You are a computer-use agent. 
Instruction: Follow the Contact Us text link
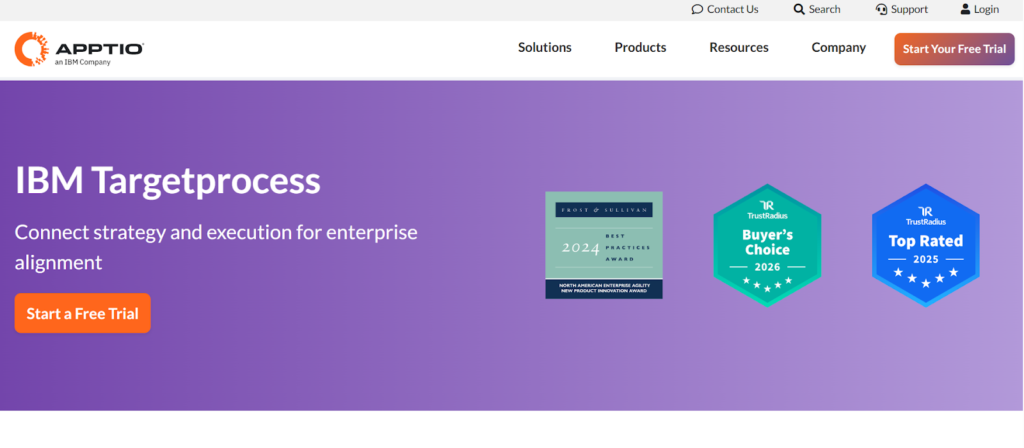click(732, 9)
